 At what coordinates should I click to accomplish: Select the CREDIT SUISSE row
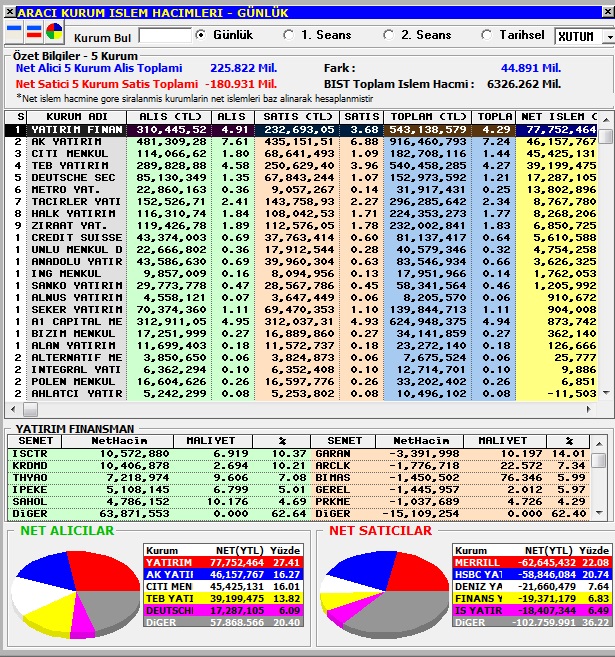[302, 238]
